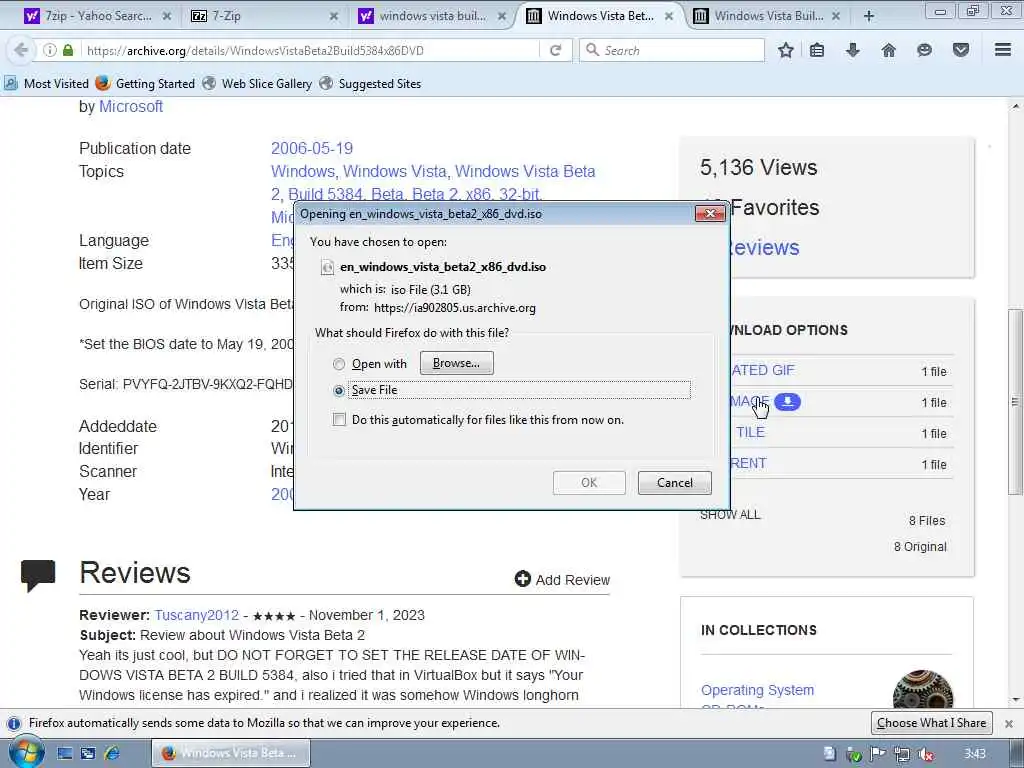Click the Reviews speech bubble icon
The height and width of the screenshot is (768, 1024).
coord(38,575)
